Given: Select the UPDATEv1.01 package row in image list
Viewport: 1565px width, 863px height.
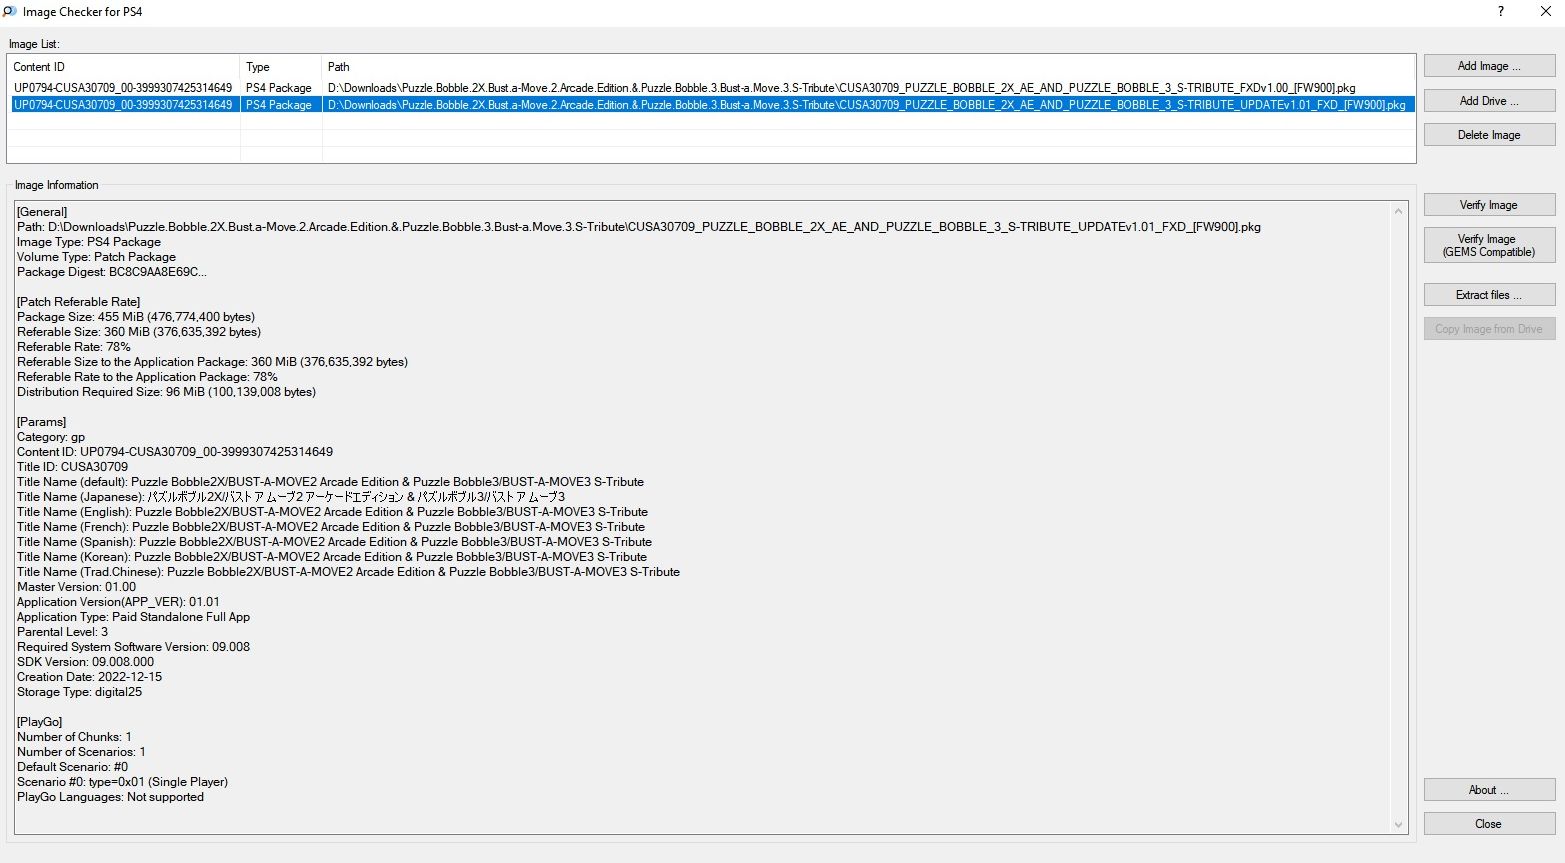Looking at the screenshot, I should point(711,105).
